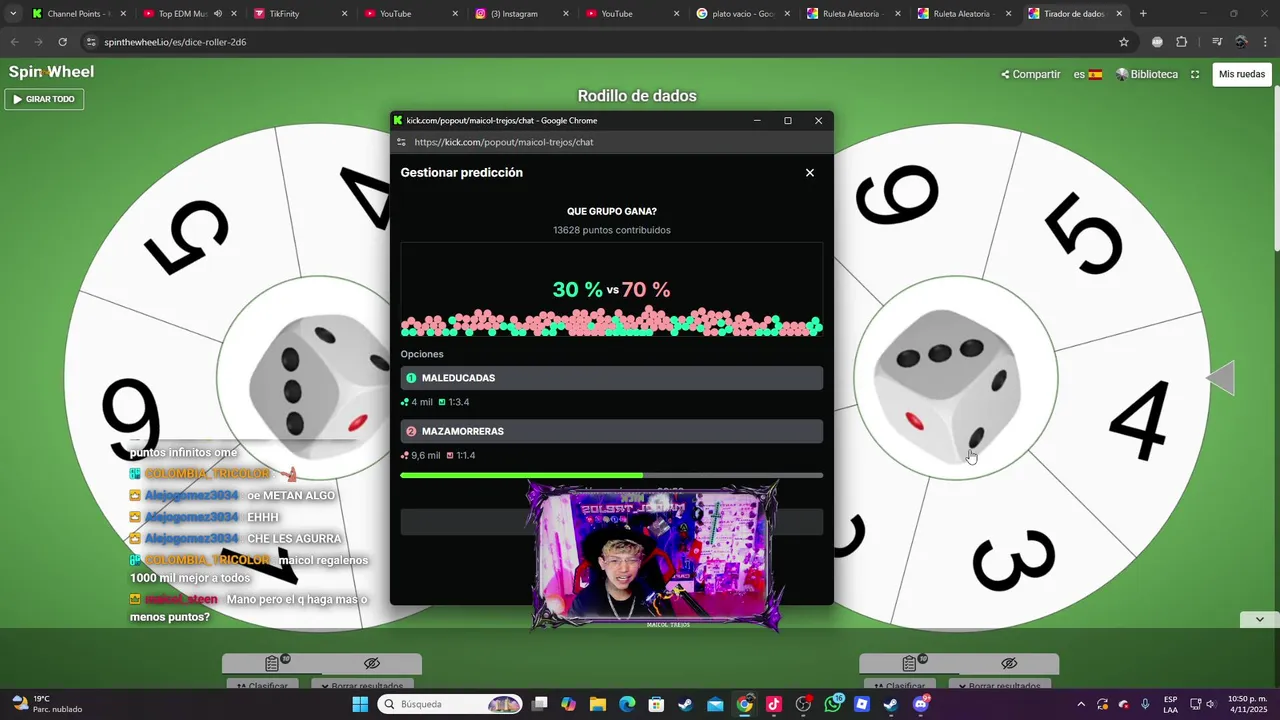Open the browser extensions puzzle icon
Image resolution: width=1280 pixels, height=720 pixels.
[x=1181, y=42]
